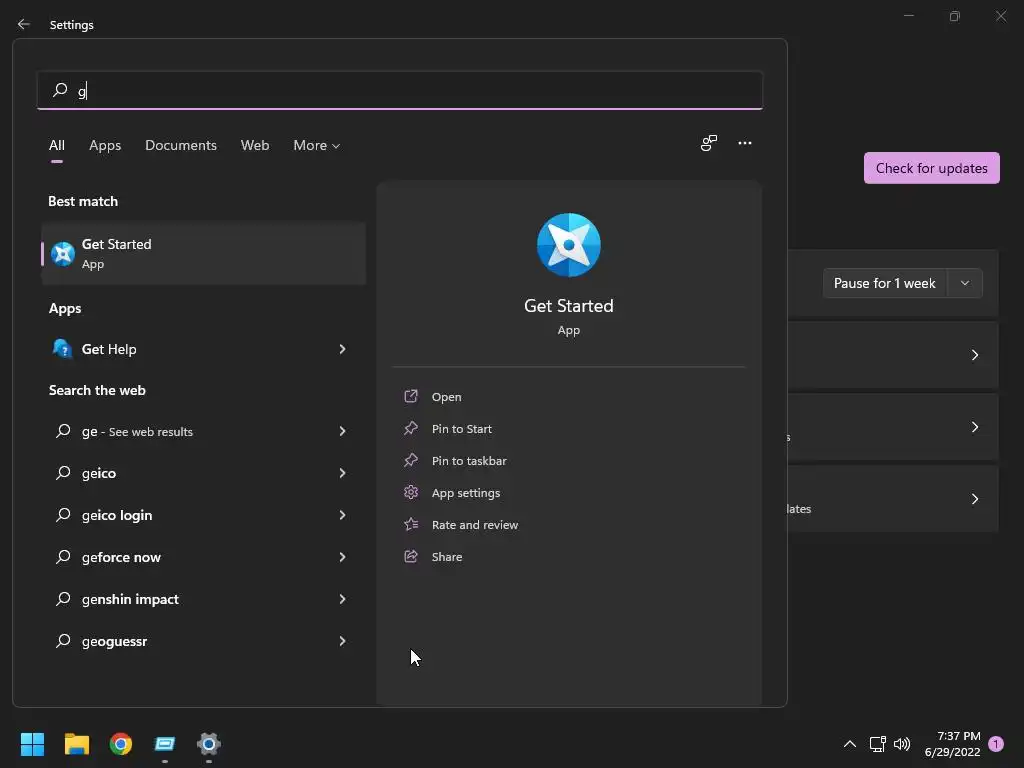
Task: Open the Get Help app result
Action: click(x=204, y=349)
